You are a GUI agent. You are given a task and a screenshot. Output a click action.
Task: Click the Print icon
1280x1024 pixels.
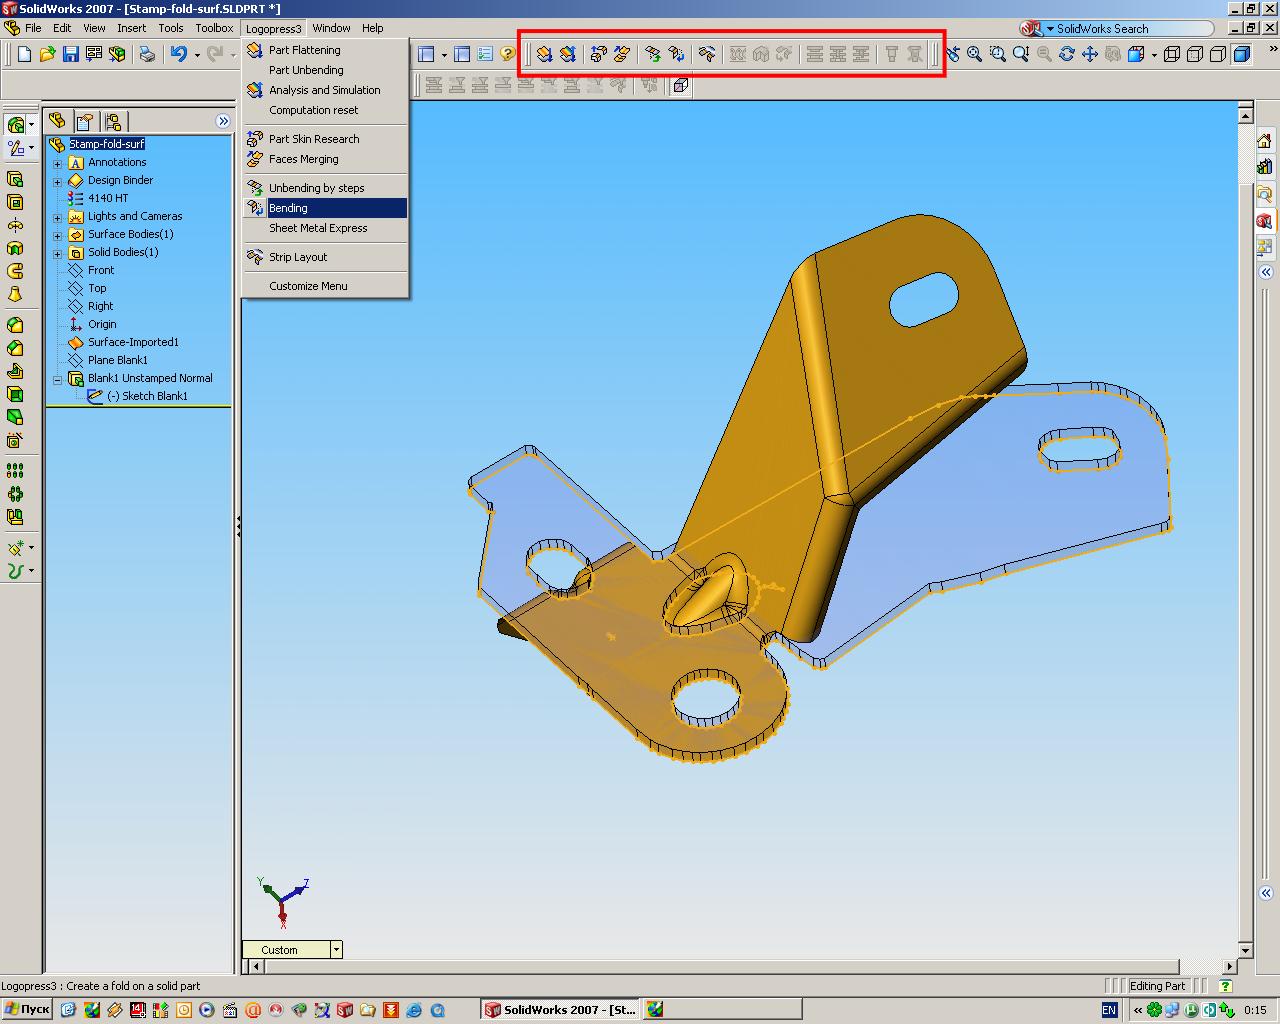pos(147,54)
